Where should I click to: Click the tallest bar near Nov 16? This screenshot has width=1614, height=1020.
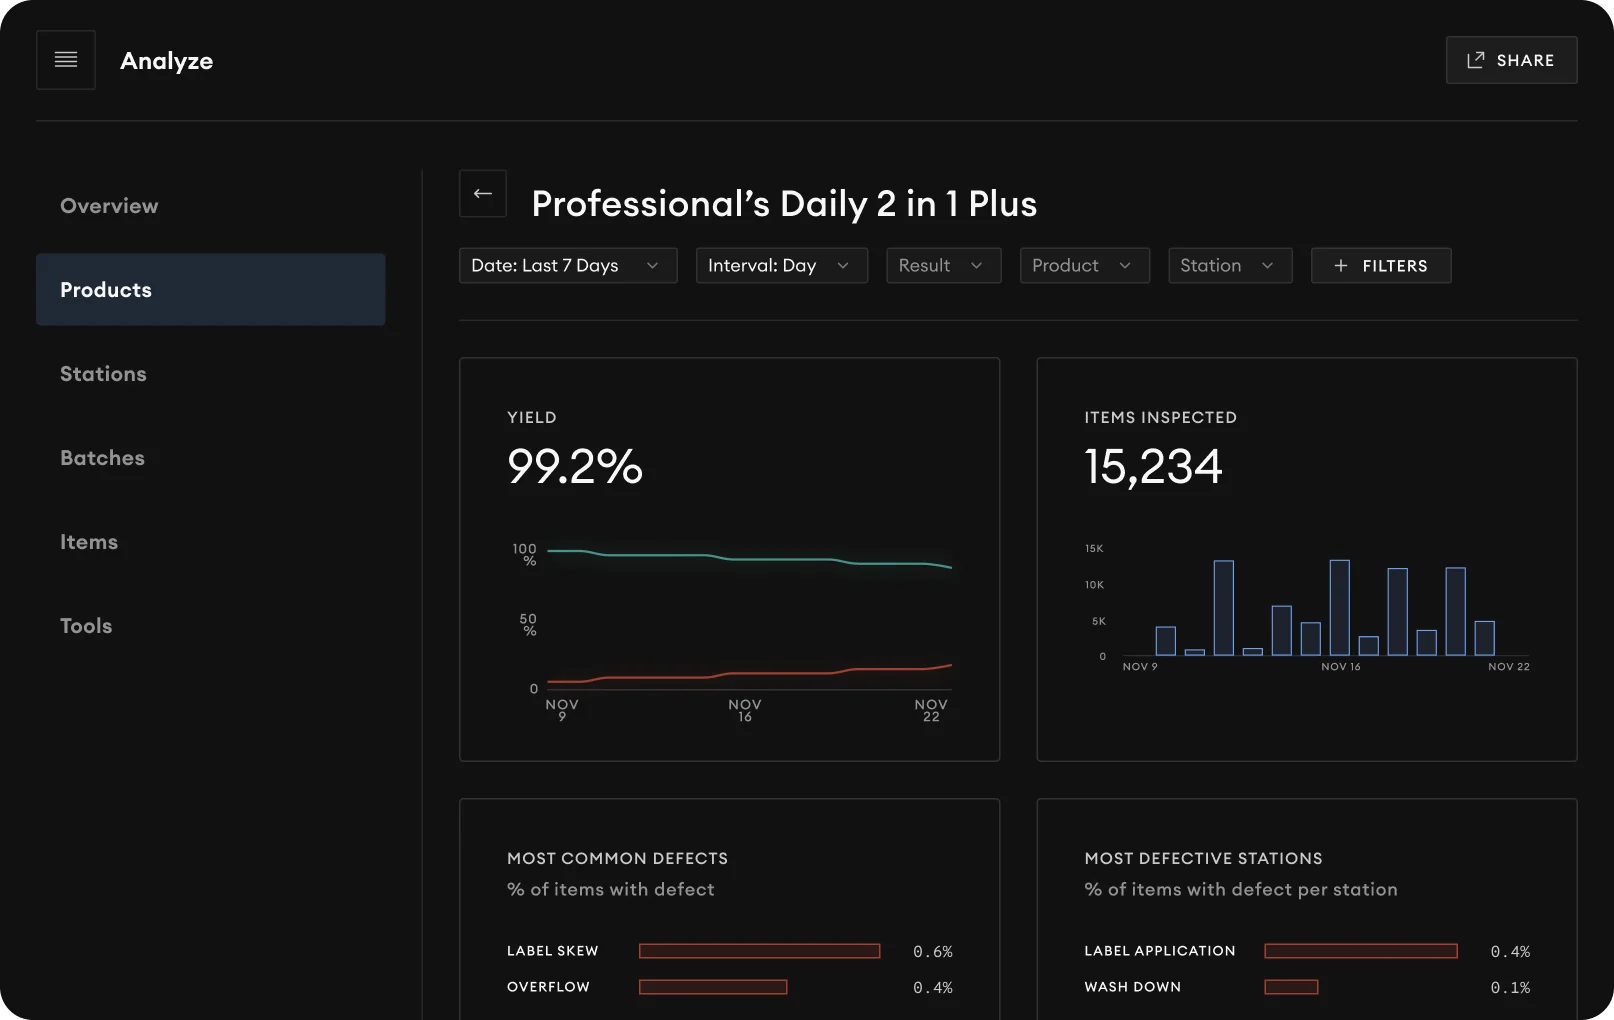tap(1339, 608)
